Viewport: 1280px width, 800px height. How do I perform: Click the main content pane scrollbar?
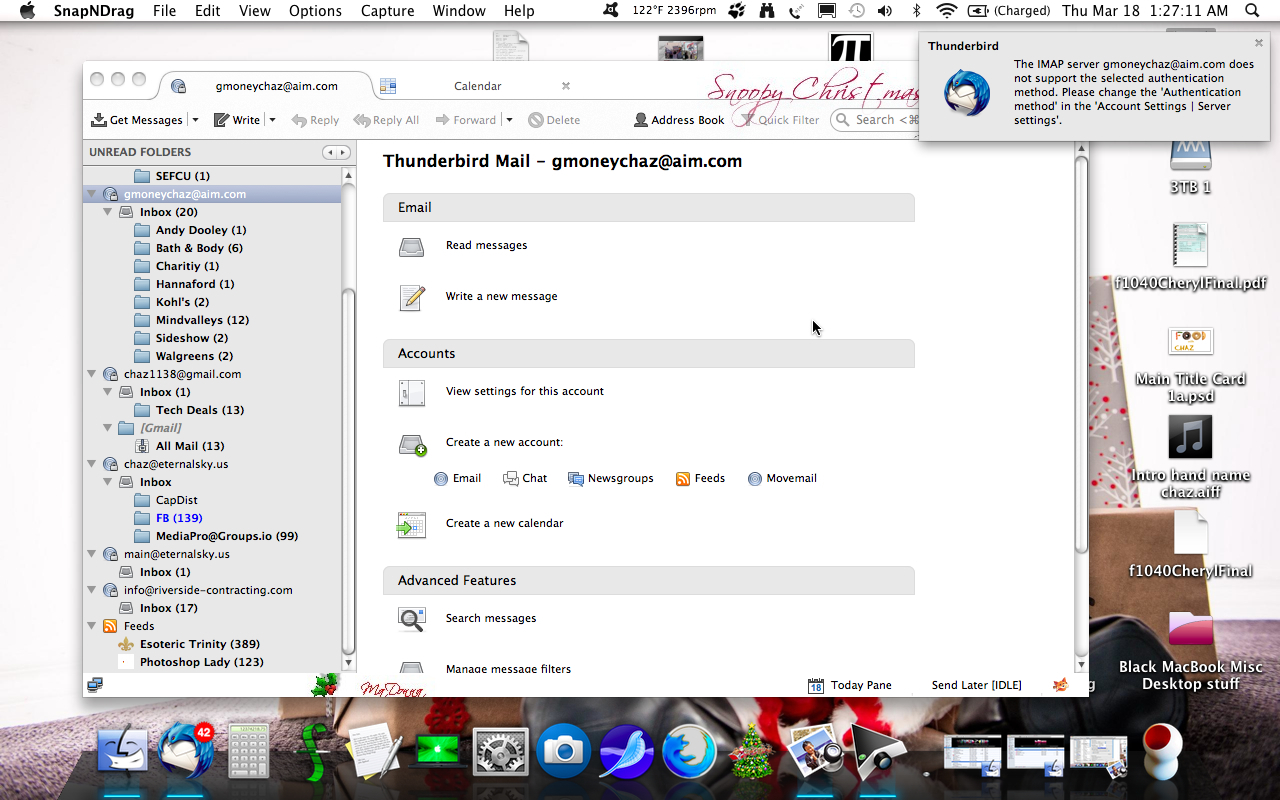(x=1081, y=354)
